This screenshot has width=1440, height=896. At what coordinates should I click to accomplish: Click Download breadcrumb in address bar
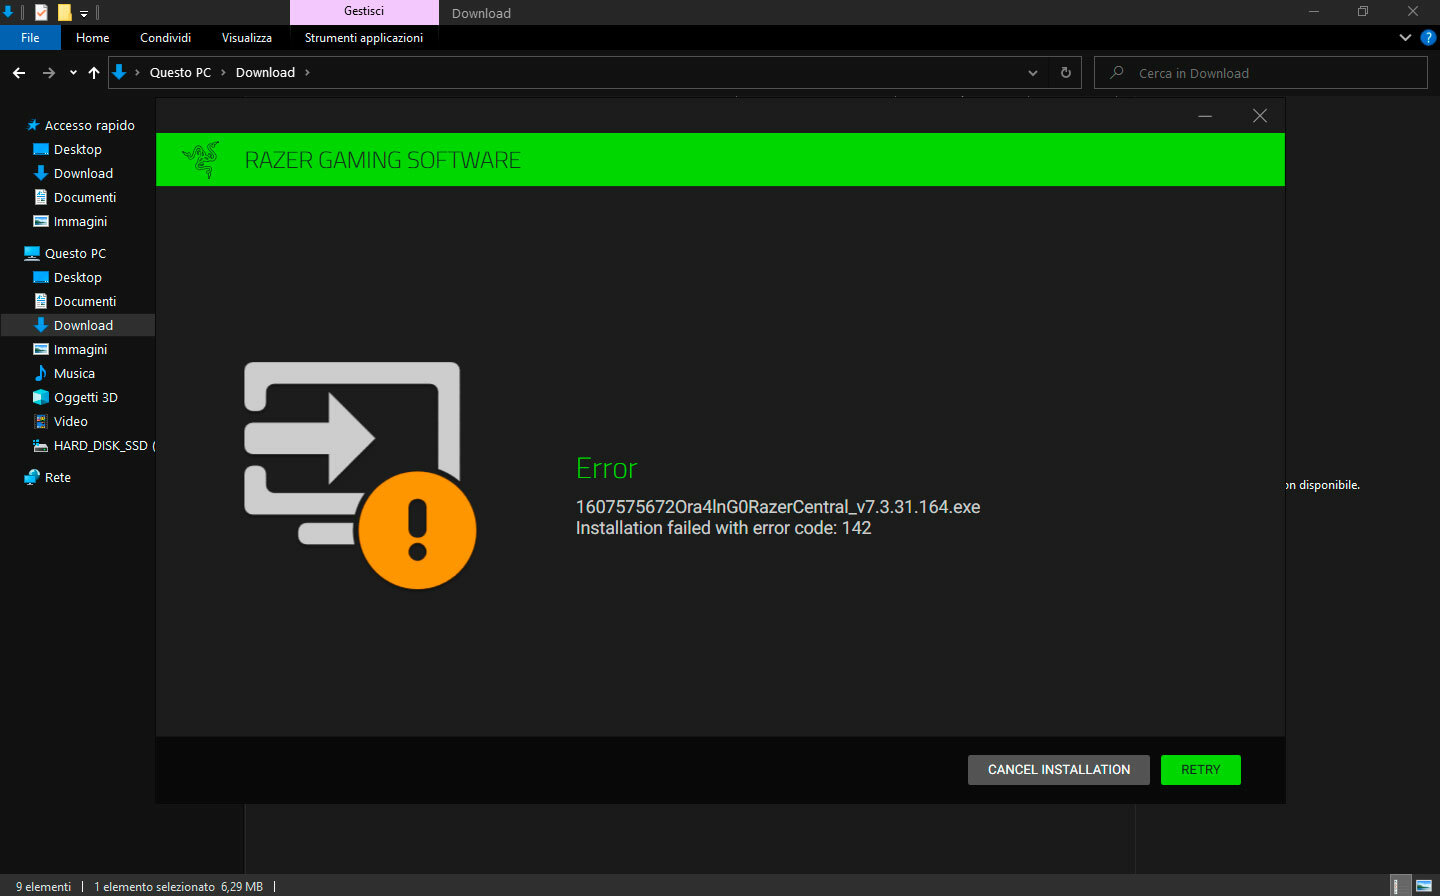tap(265, 73)
